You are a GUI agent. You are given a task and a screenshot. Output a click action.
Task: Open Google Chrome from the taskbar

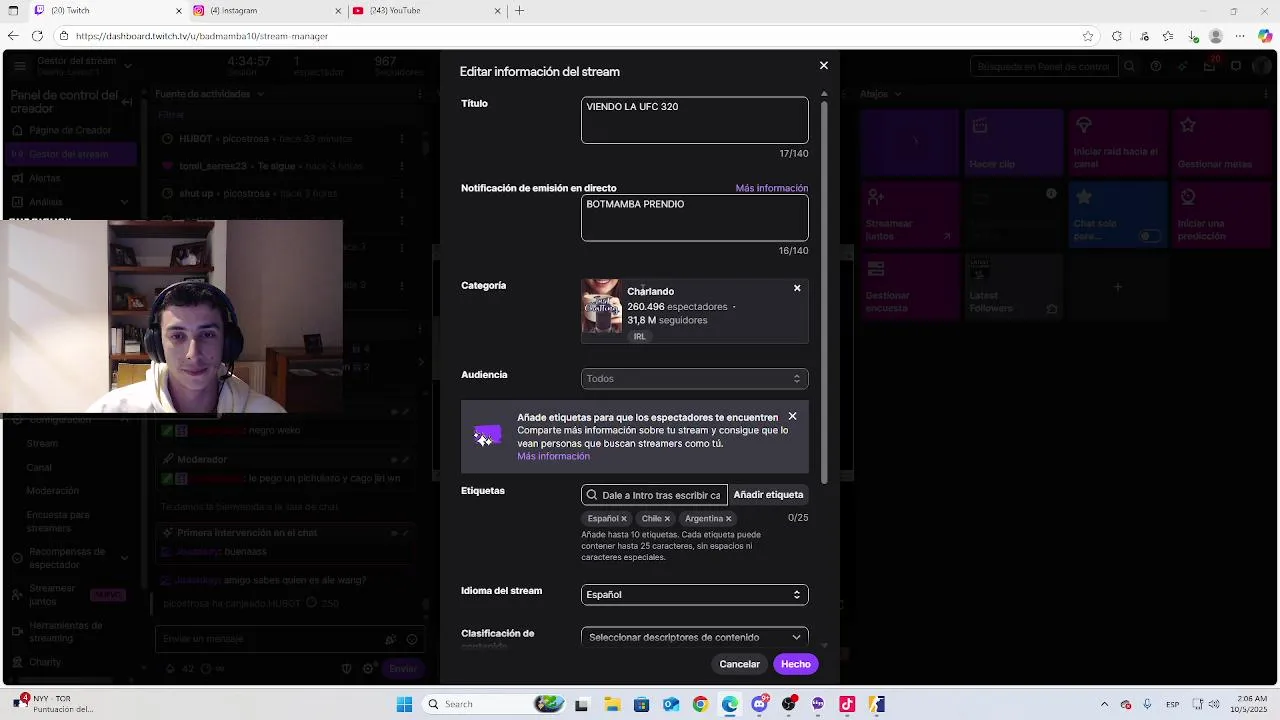tap(700, 704)
